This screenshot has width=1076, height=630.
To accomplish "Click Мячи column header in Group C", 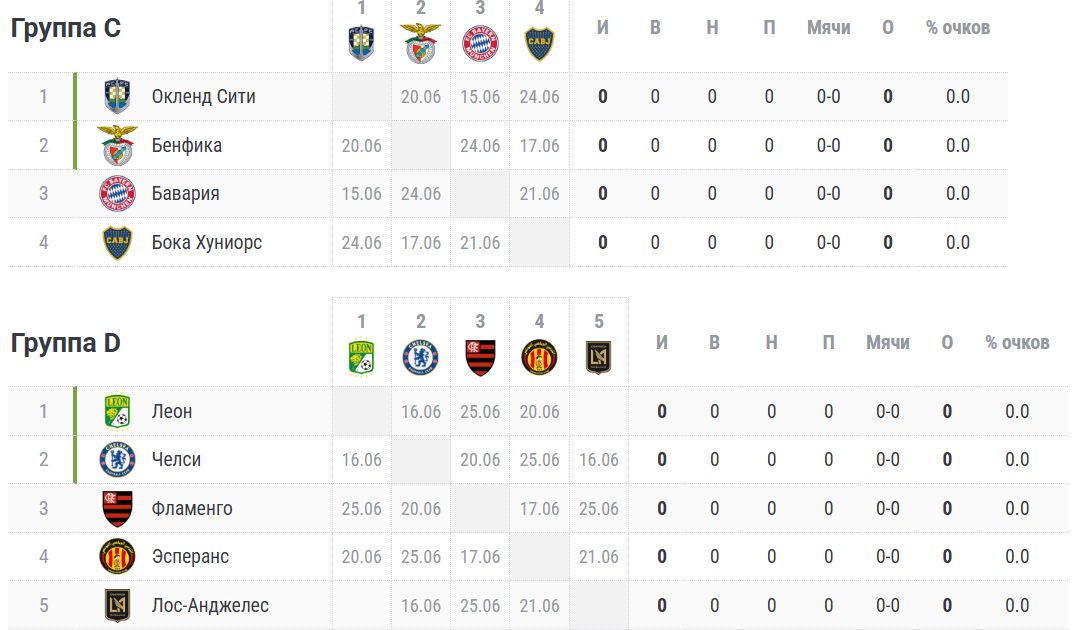I will point(828,27).
